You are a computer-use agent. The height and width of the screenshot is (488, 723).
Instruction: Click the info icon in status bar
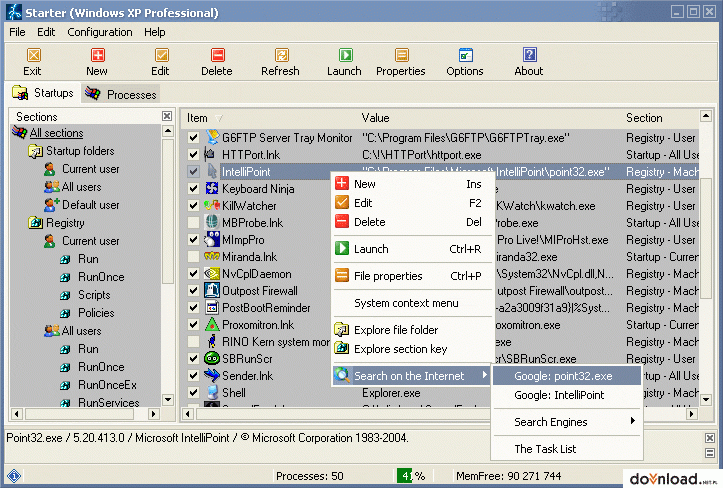point(14,476)
